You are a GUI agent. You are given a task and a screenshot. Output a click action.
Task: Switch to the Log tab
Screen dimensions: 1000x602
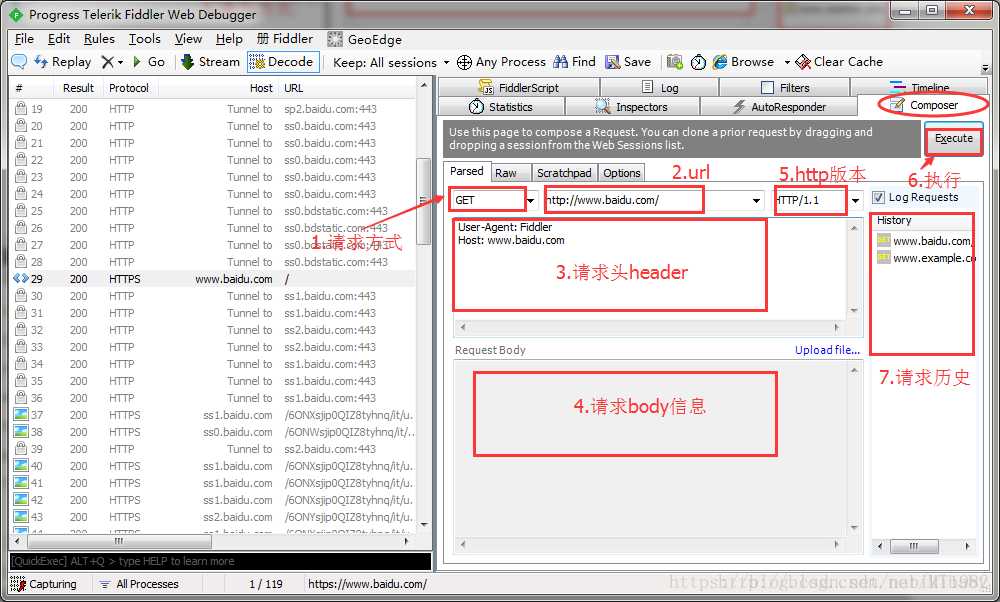click(659, 87)
